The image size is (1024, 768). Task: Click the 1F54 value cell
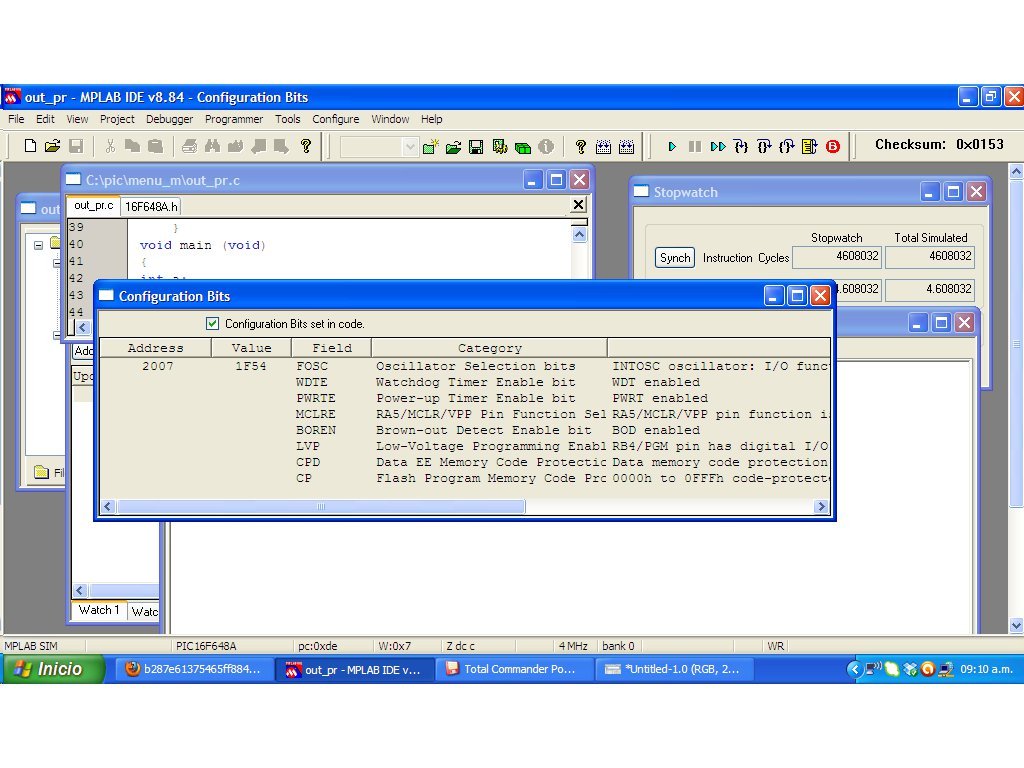(251, 366)
